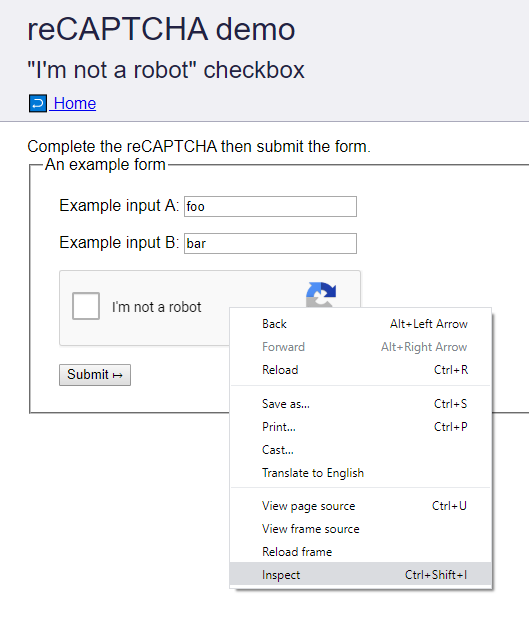Open the Home link
Image resolution: width=529 pixels, height=638 pixels.
point(74,103)
